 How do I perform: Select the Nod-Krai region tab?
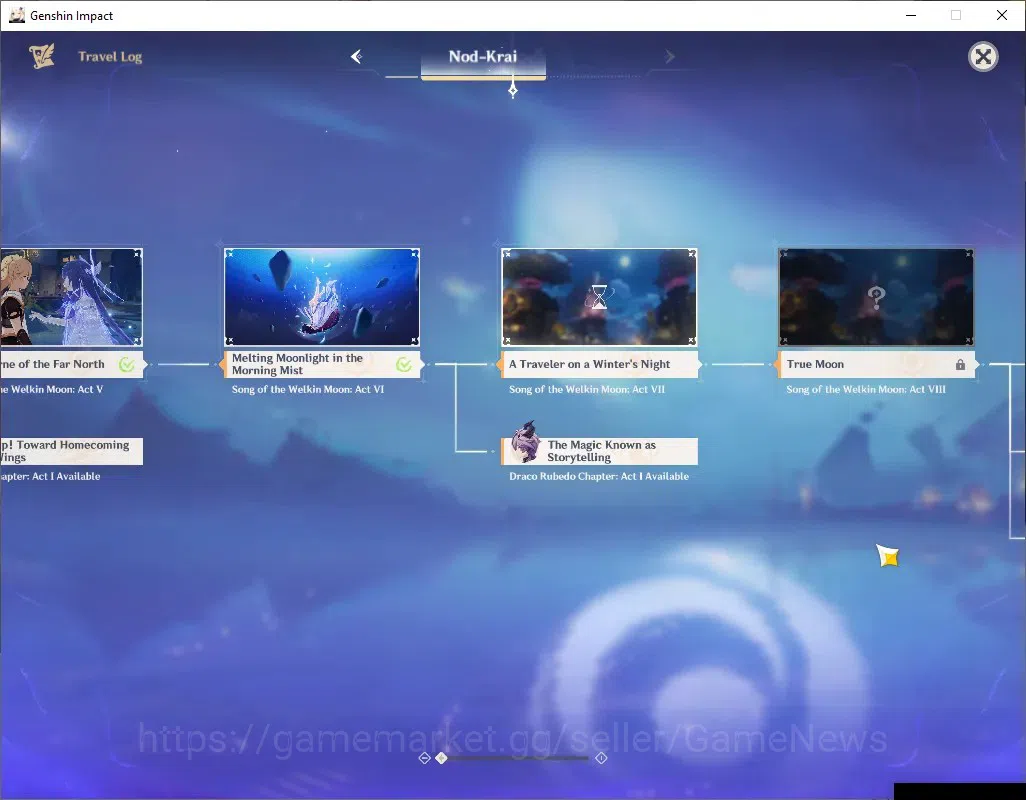(x=483, y=57)
